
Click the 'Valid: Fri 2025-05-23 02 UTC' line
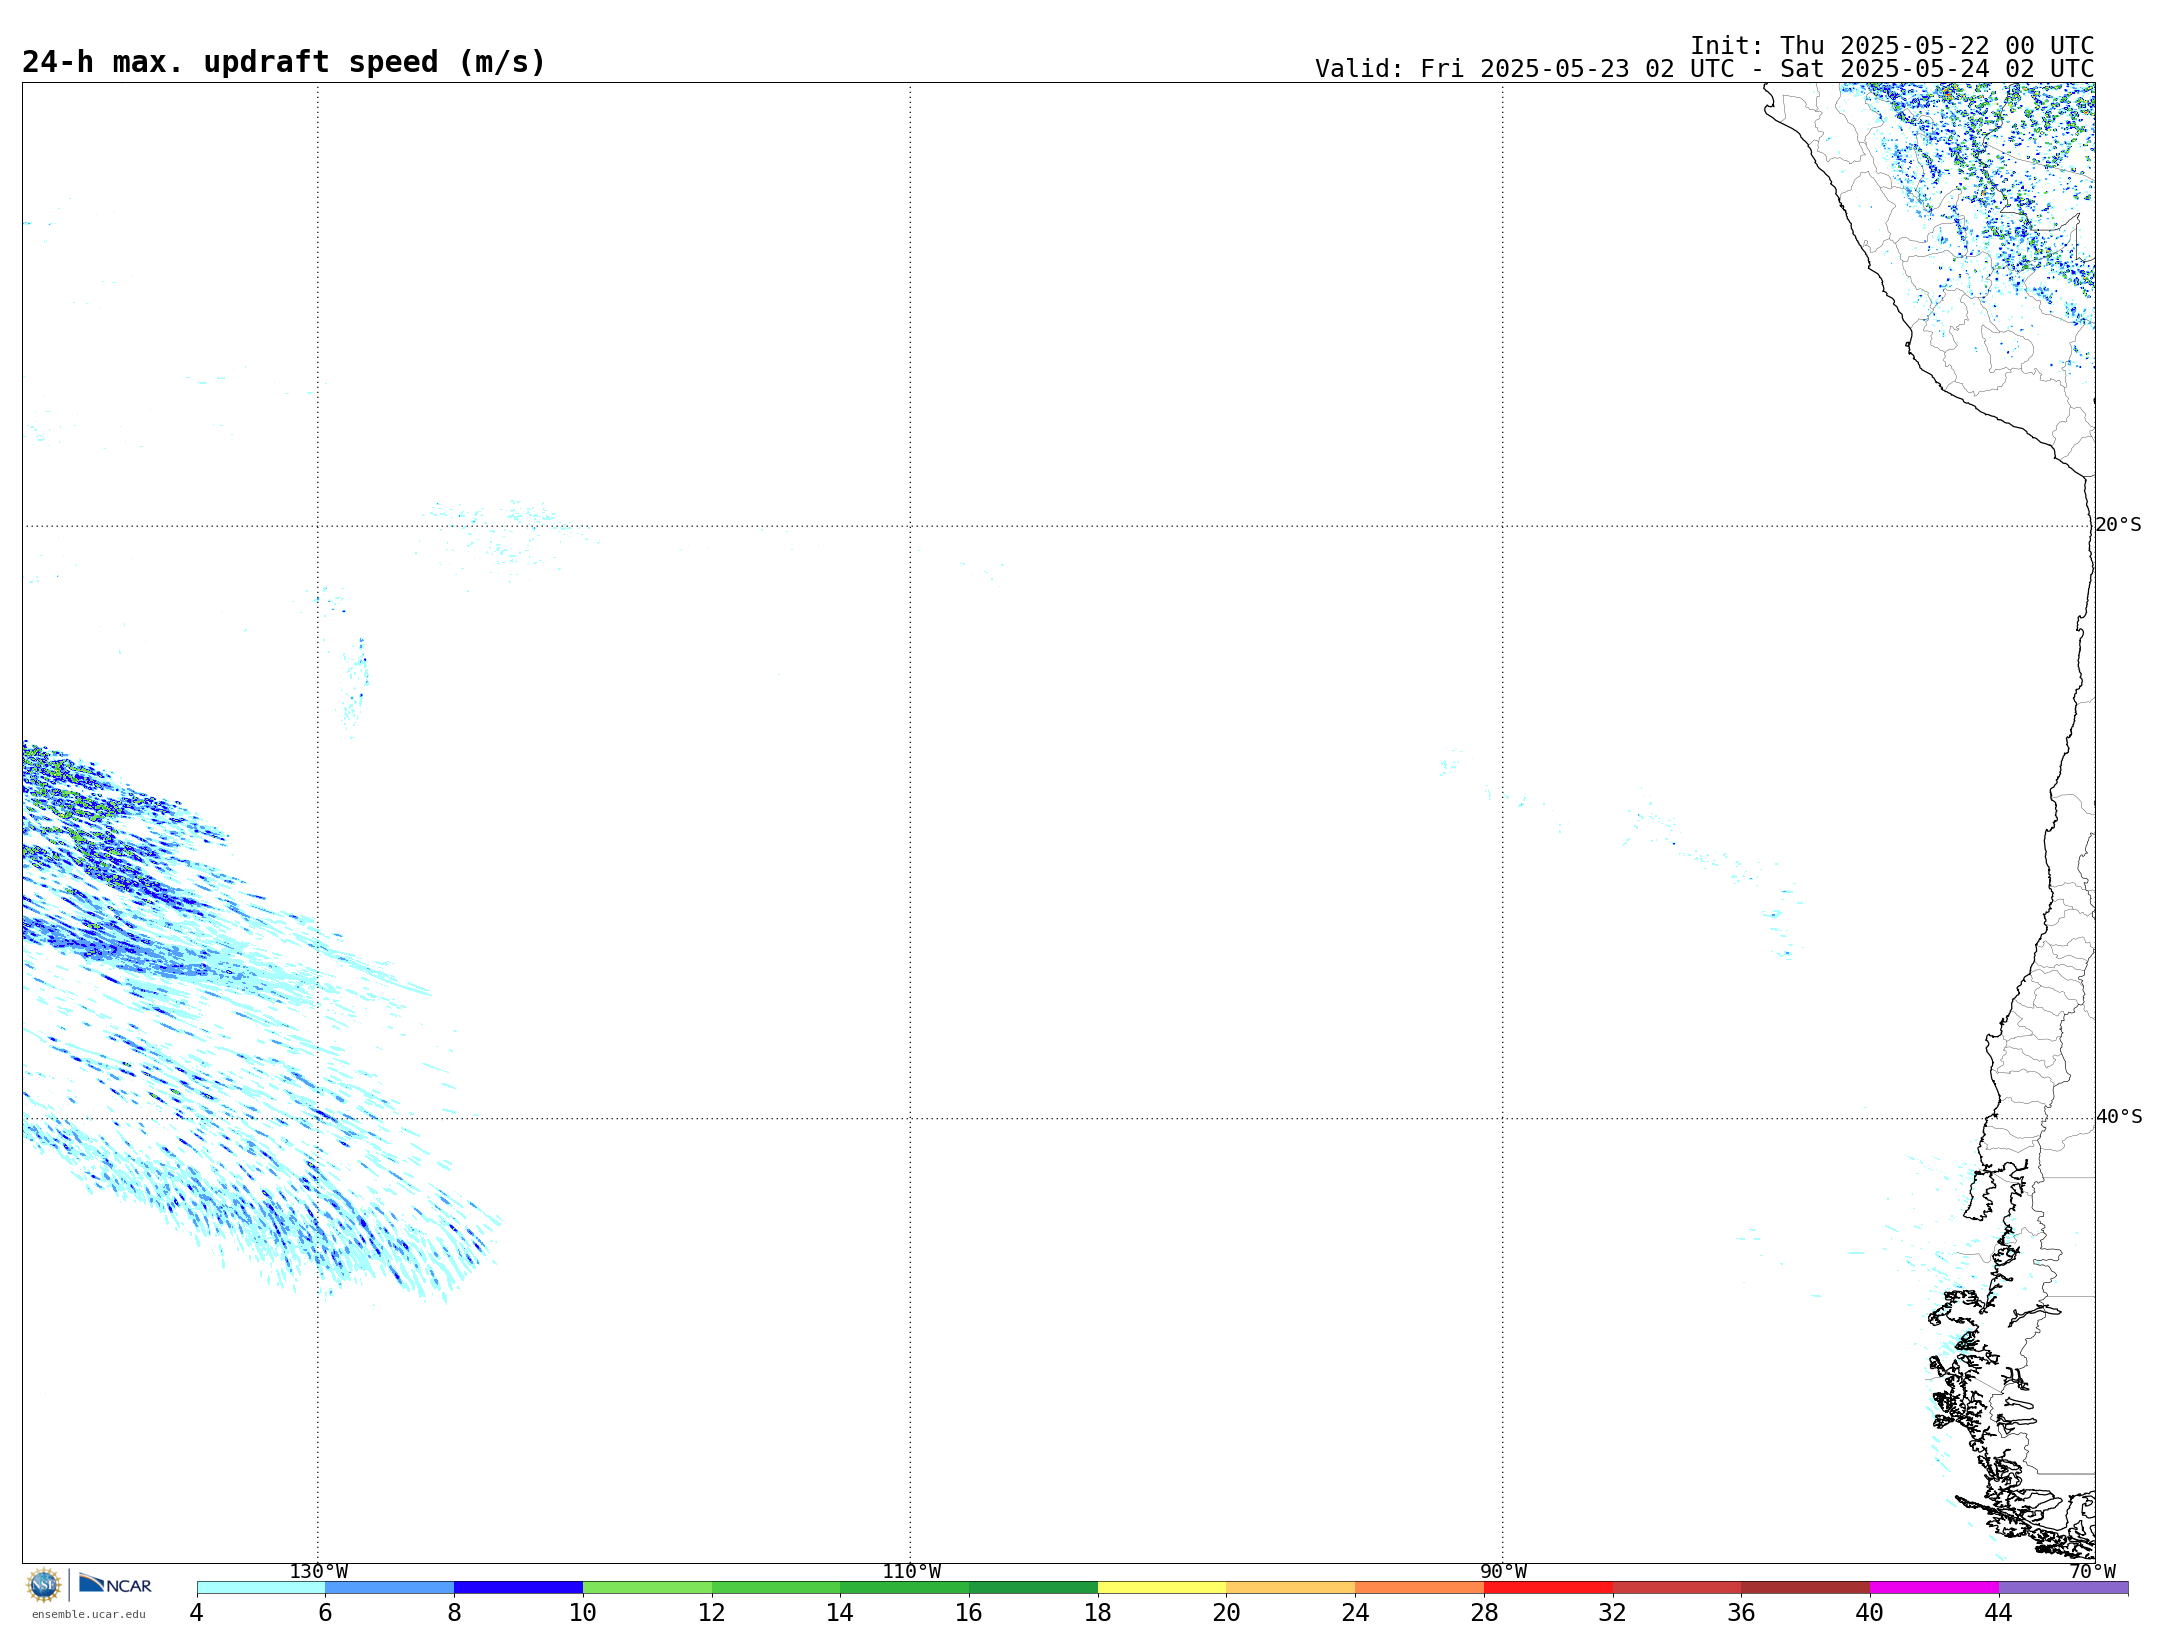click(x=1704, y=69)
